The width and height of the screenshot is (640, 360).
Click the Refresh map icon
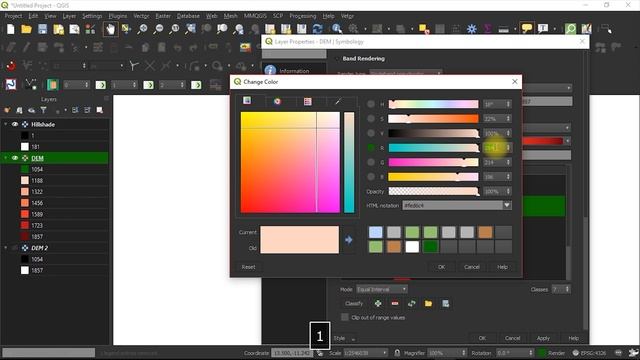pyautogui.click(x=317, y=29)
